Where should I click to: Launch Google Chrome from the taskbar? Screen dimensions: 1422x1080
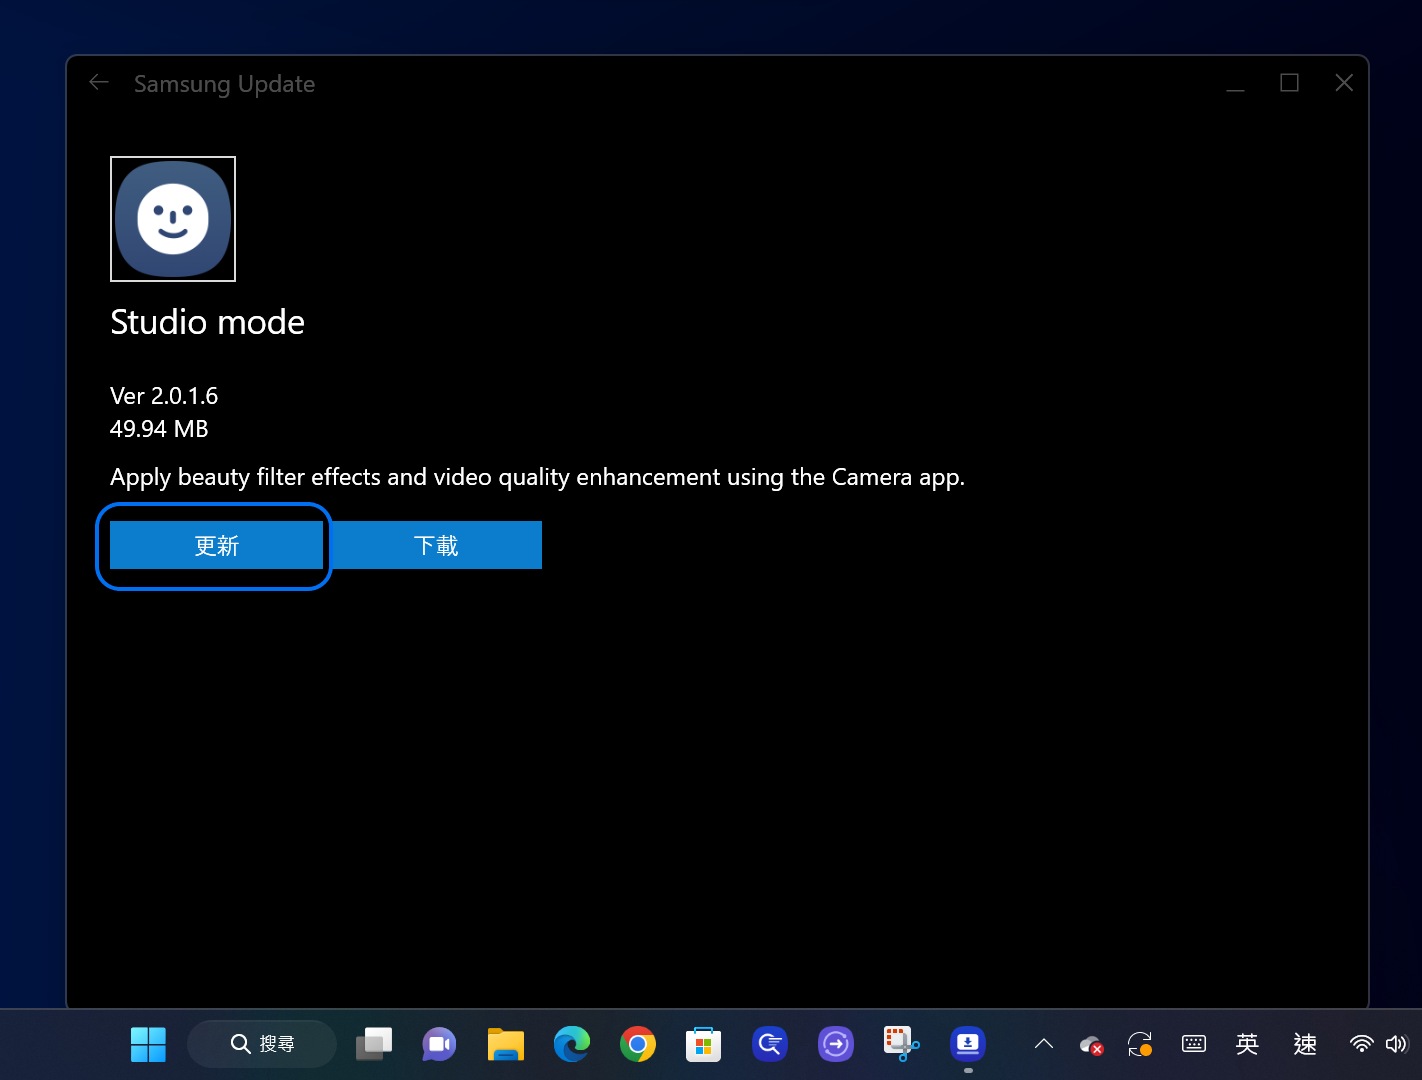coord(638,1044)
